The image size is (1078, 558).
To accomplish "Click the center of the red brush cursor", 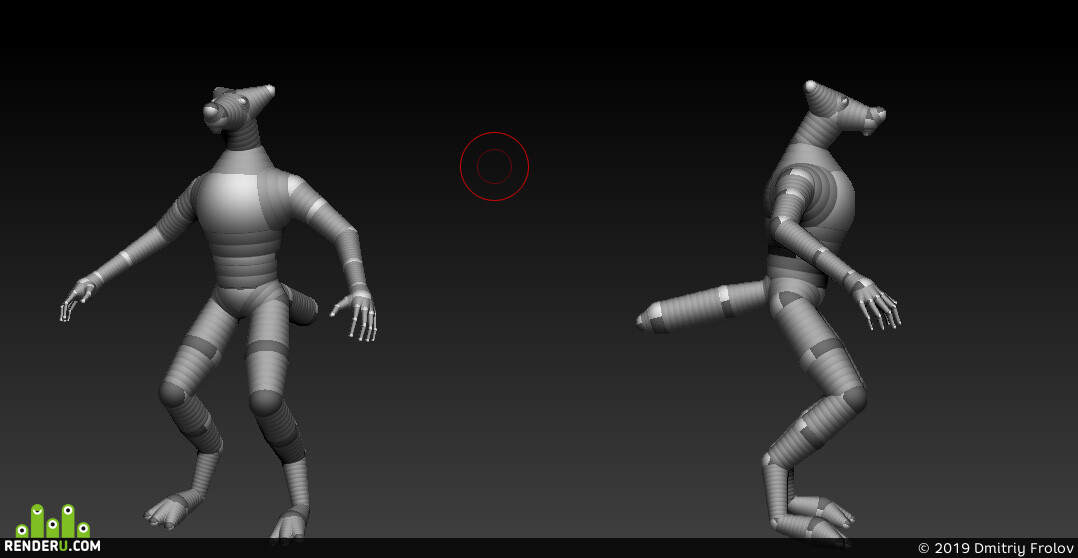I will (494, 166).
